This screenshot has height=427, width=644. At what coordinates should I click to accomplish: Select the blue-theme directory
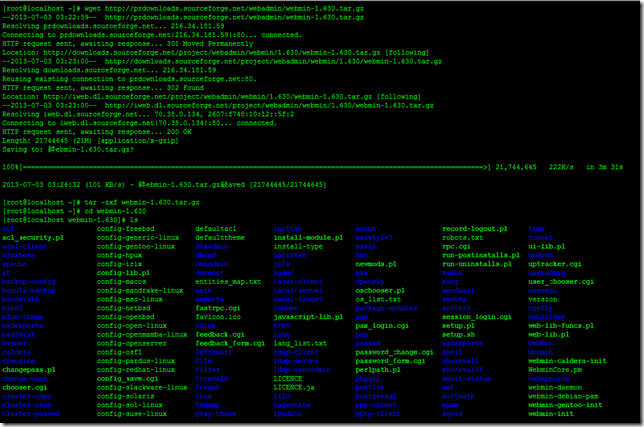coord(23,317)
